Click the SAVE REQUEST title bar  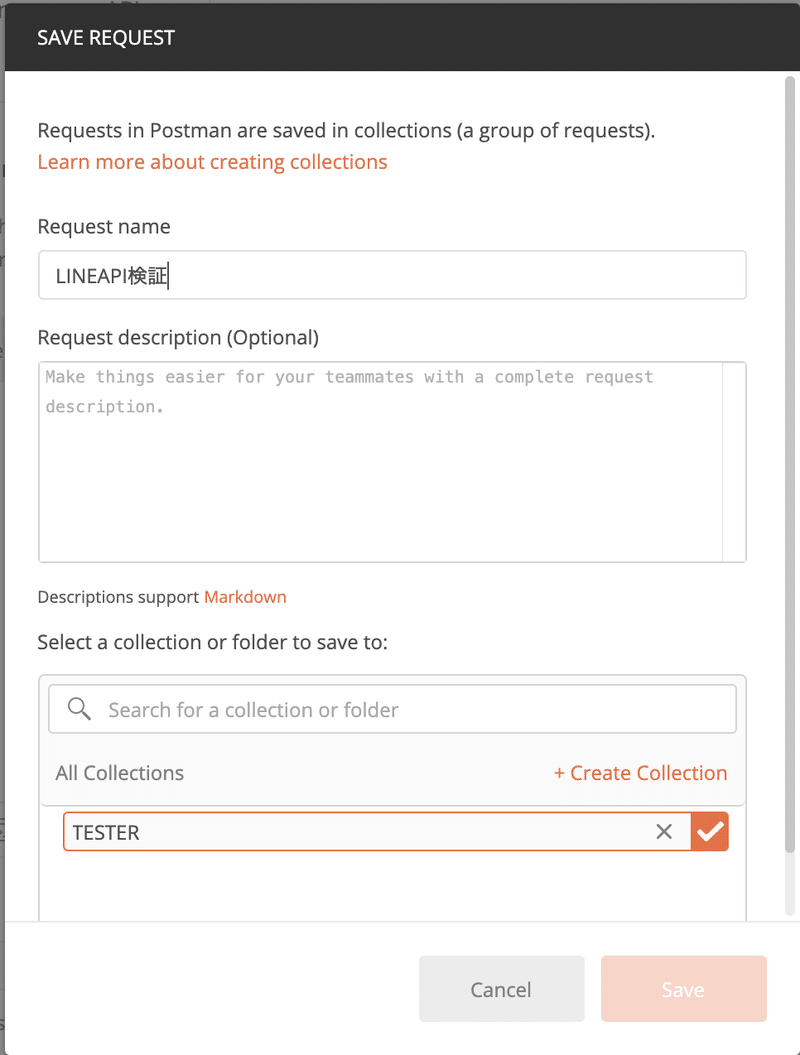click(x=400, y=38)
